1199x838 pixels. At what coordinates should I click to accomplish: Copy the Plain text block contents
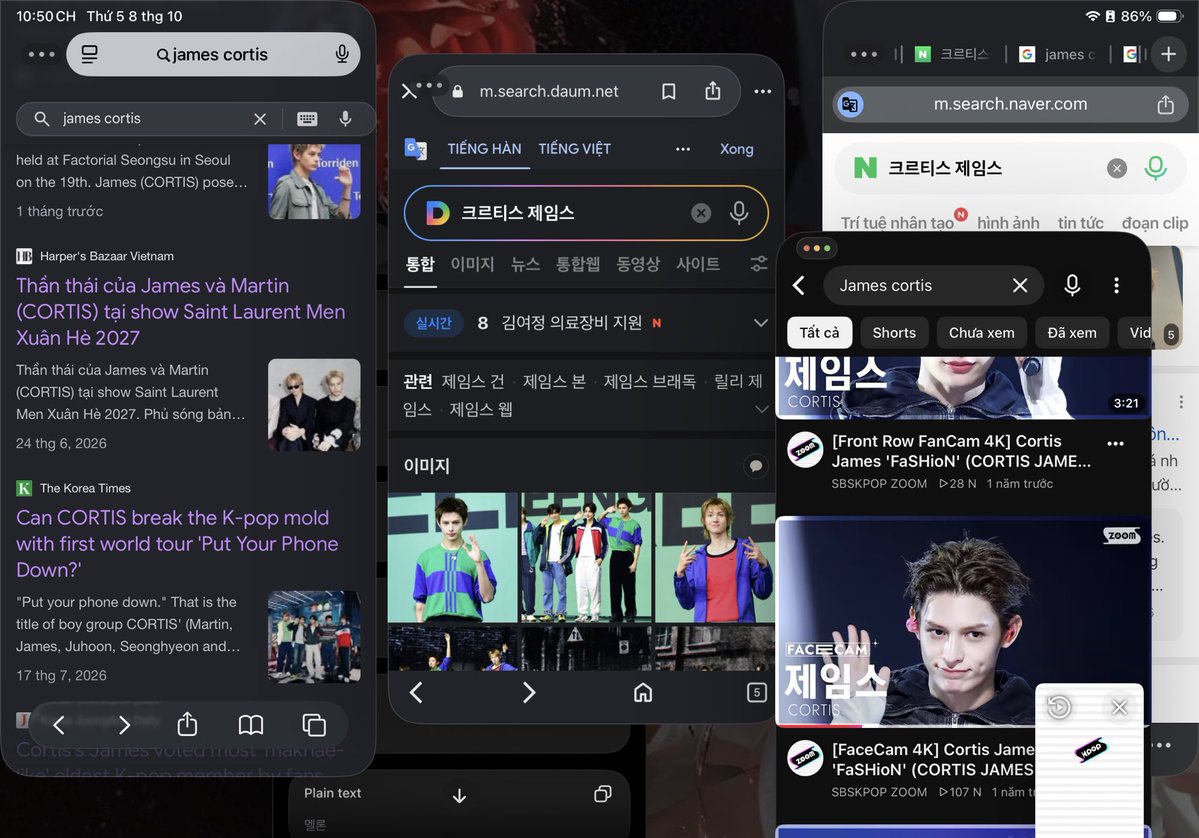[x=603, y=794]
